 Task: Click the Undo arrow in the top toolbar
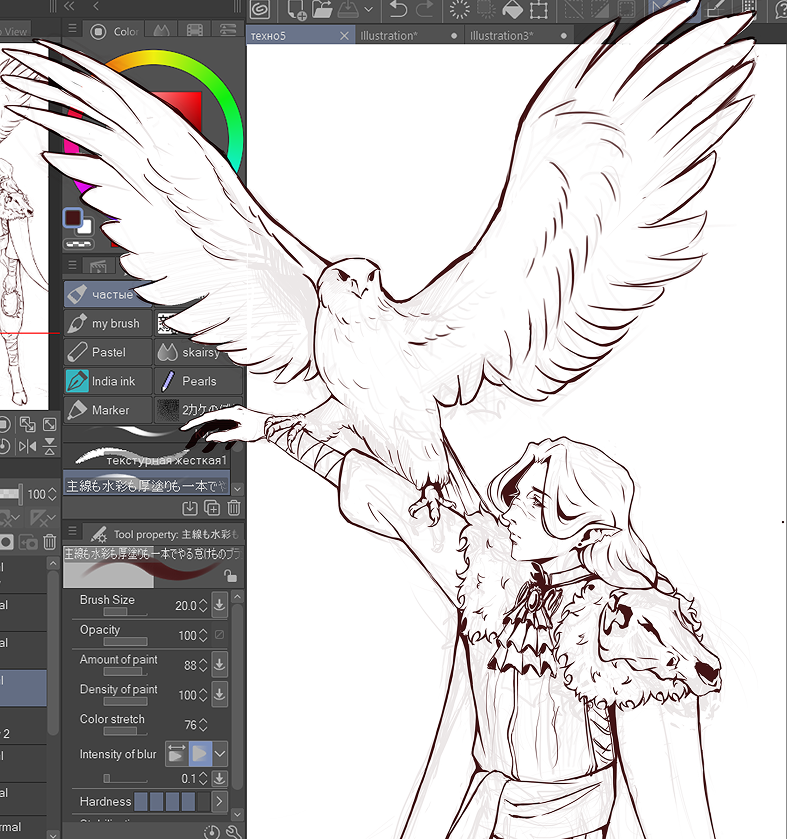click(398, 9)
